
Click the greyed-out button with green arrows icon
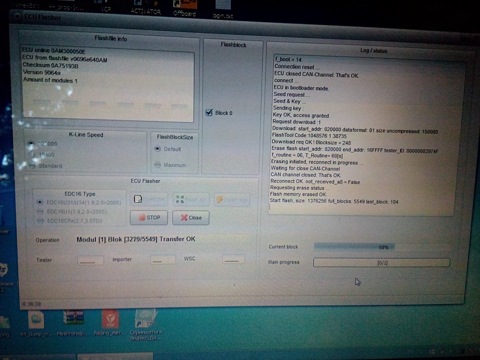(x=191, y=199)
